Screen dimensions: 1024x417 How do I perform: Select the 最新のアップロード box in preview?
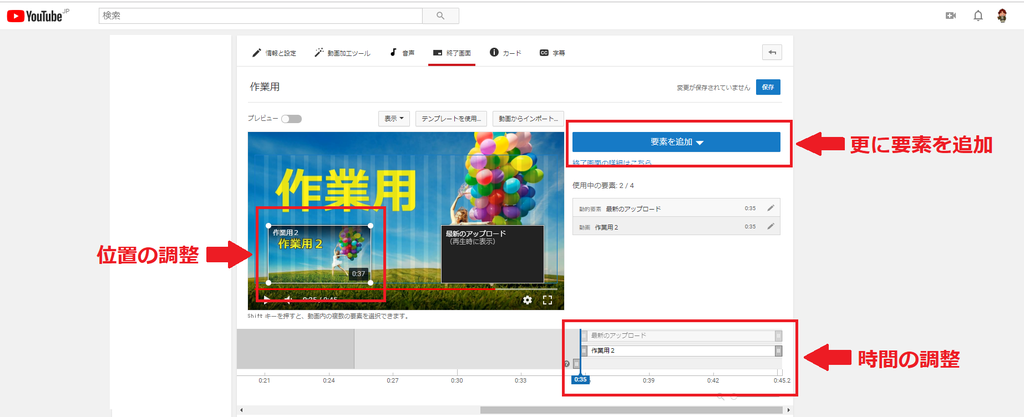492,254
